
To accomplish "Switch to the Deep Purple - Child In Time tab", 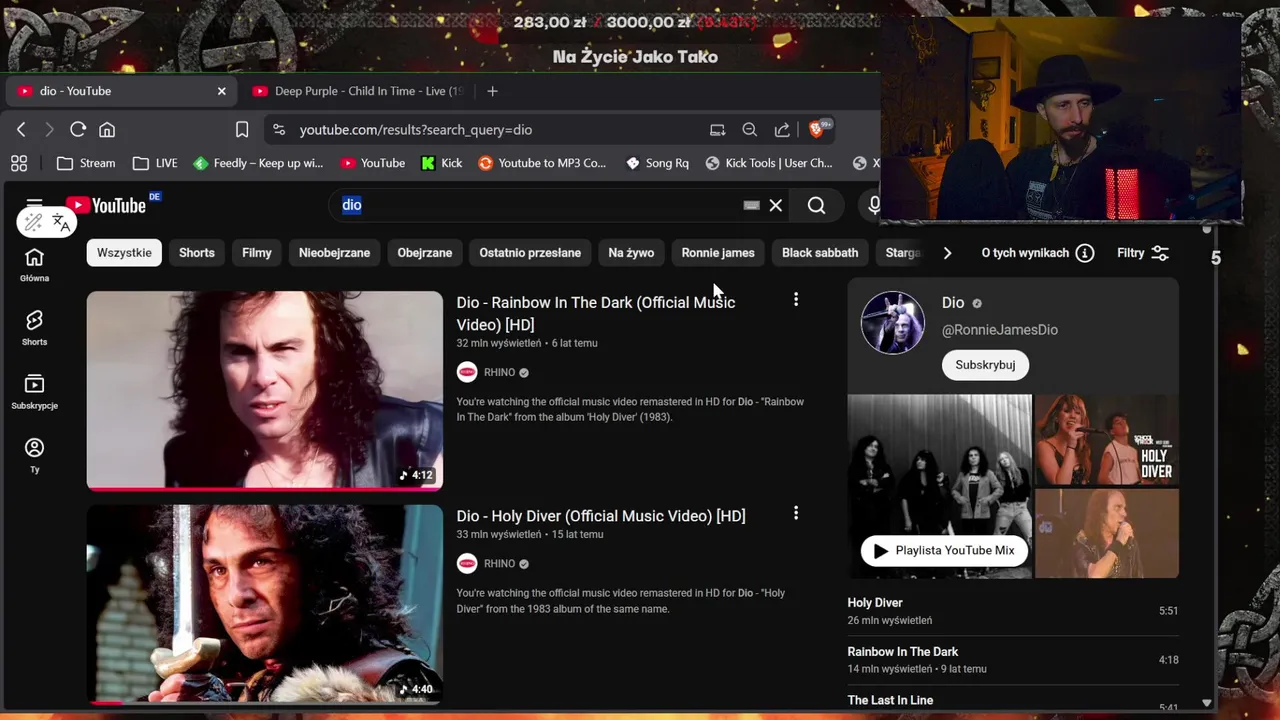I will pyautogui.click(x=359, y=91).
